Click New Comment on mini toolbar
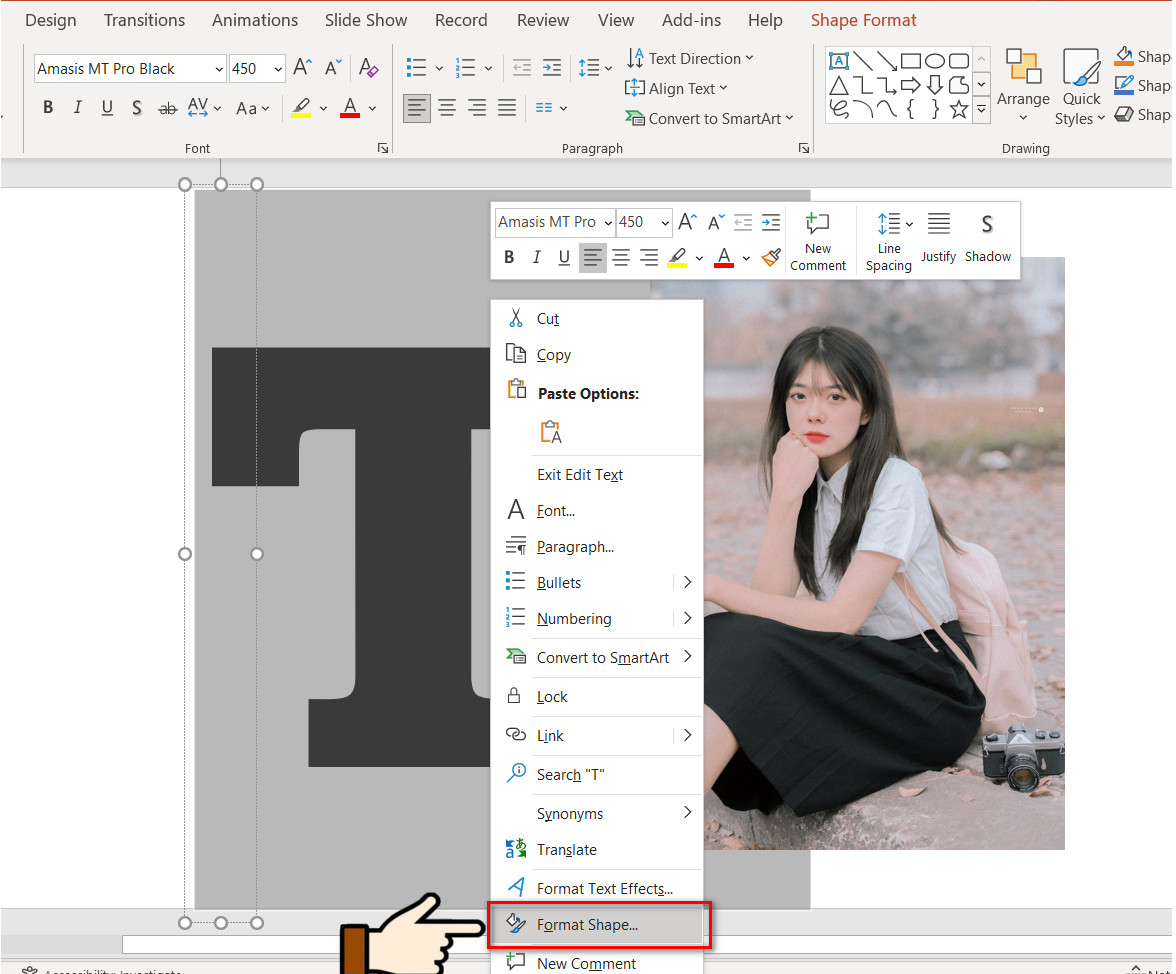The image size is (1176, 974). pyautogui.click(x=818, y=241)
